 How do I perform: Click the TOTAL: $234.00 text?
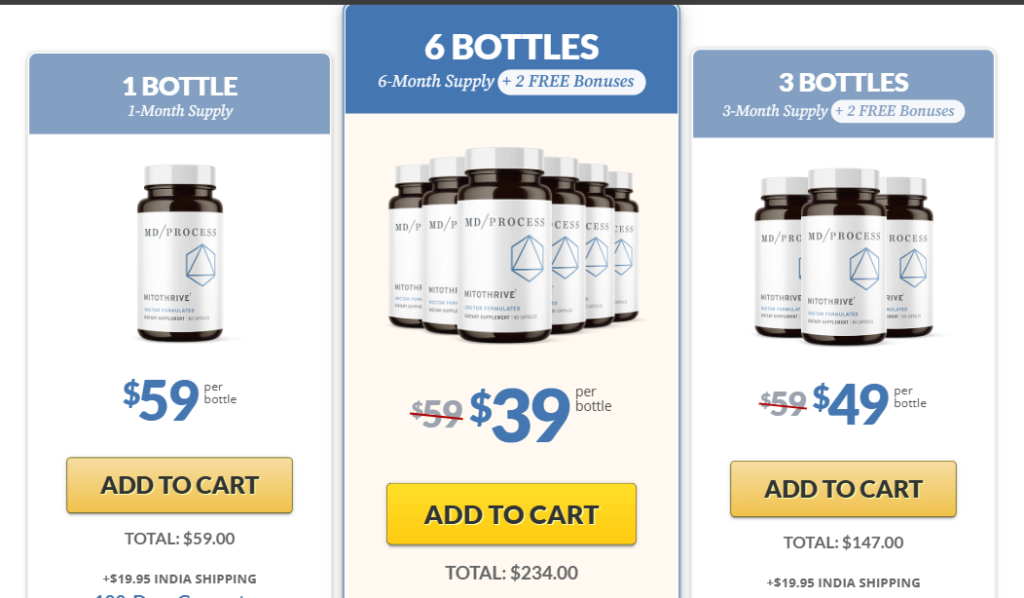[x=511, y=573]
